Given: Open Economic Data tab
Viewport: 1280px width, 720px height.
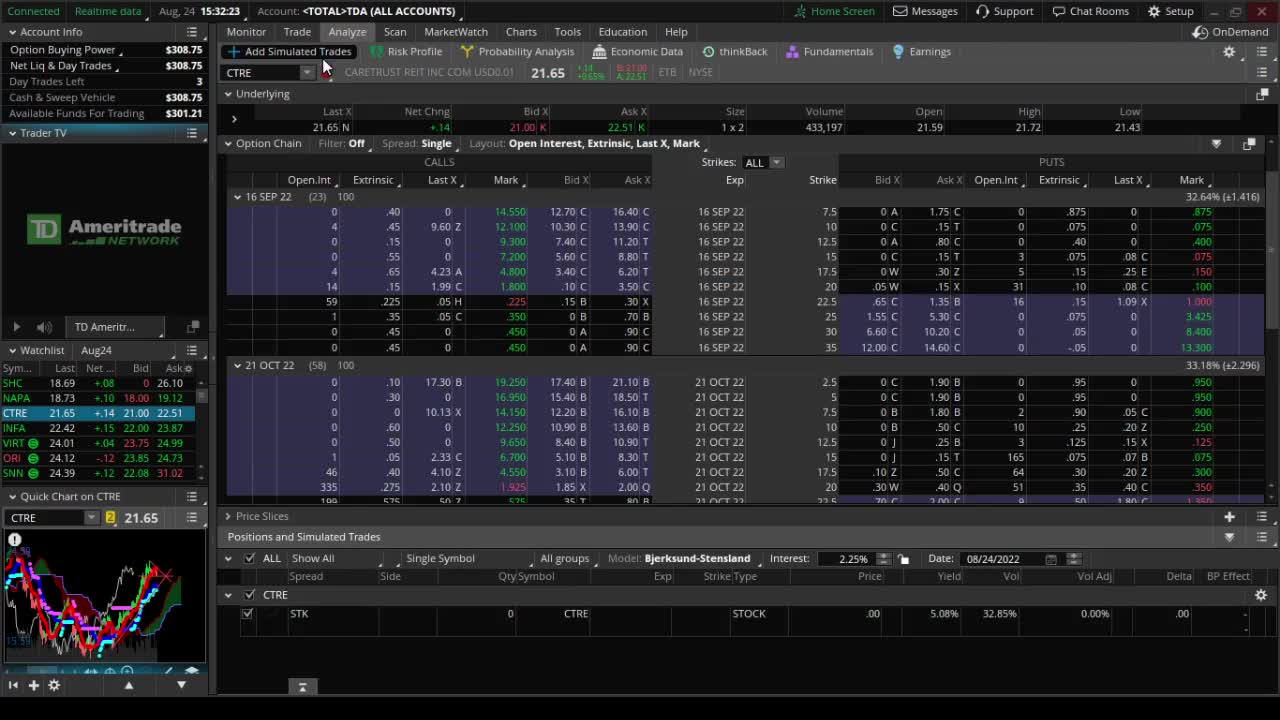Looking at the screenshot, I should coord(637,51).
